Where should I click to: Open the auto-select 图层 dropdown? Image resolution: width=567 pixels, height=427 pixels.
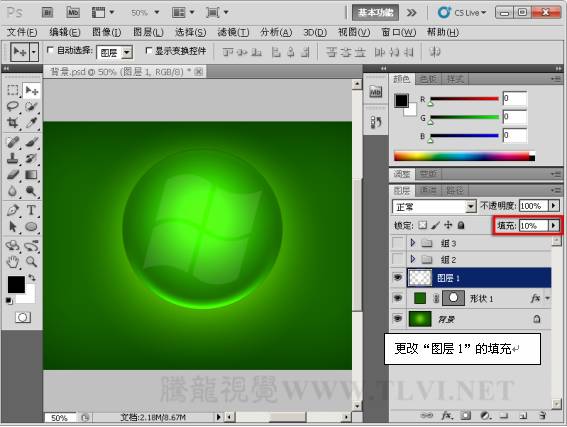127,53
